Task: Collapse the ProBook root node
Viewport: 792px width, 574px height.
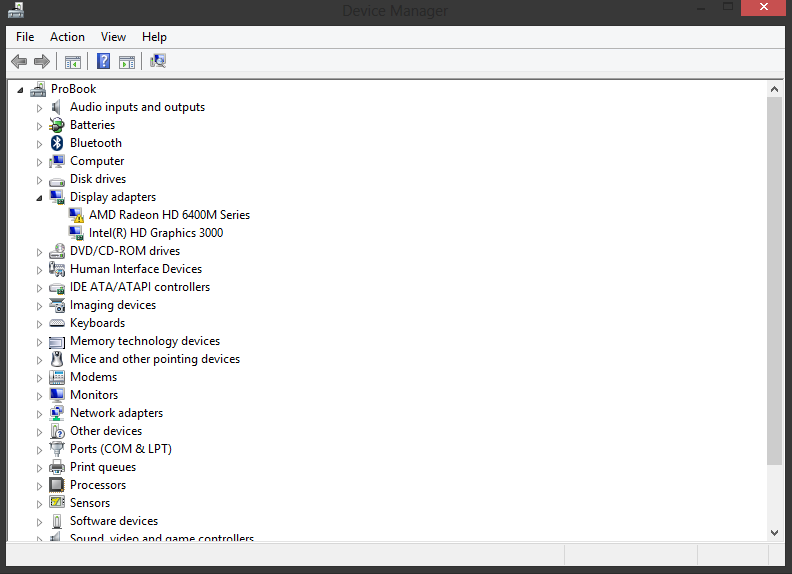Action: [20, 90]
